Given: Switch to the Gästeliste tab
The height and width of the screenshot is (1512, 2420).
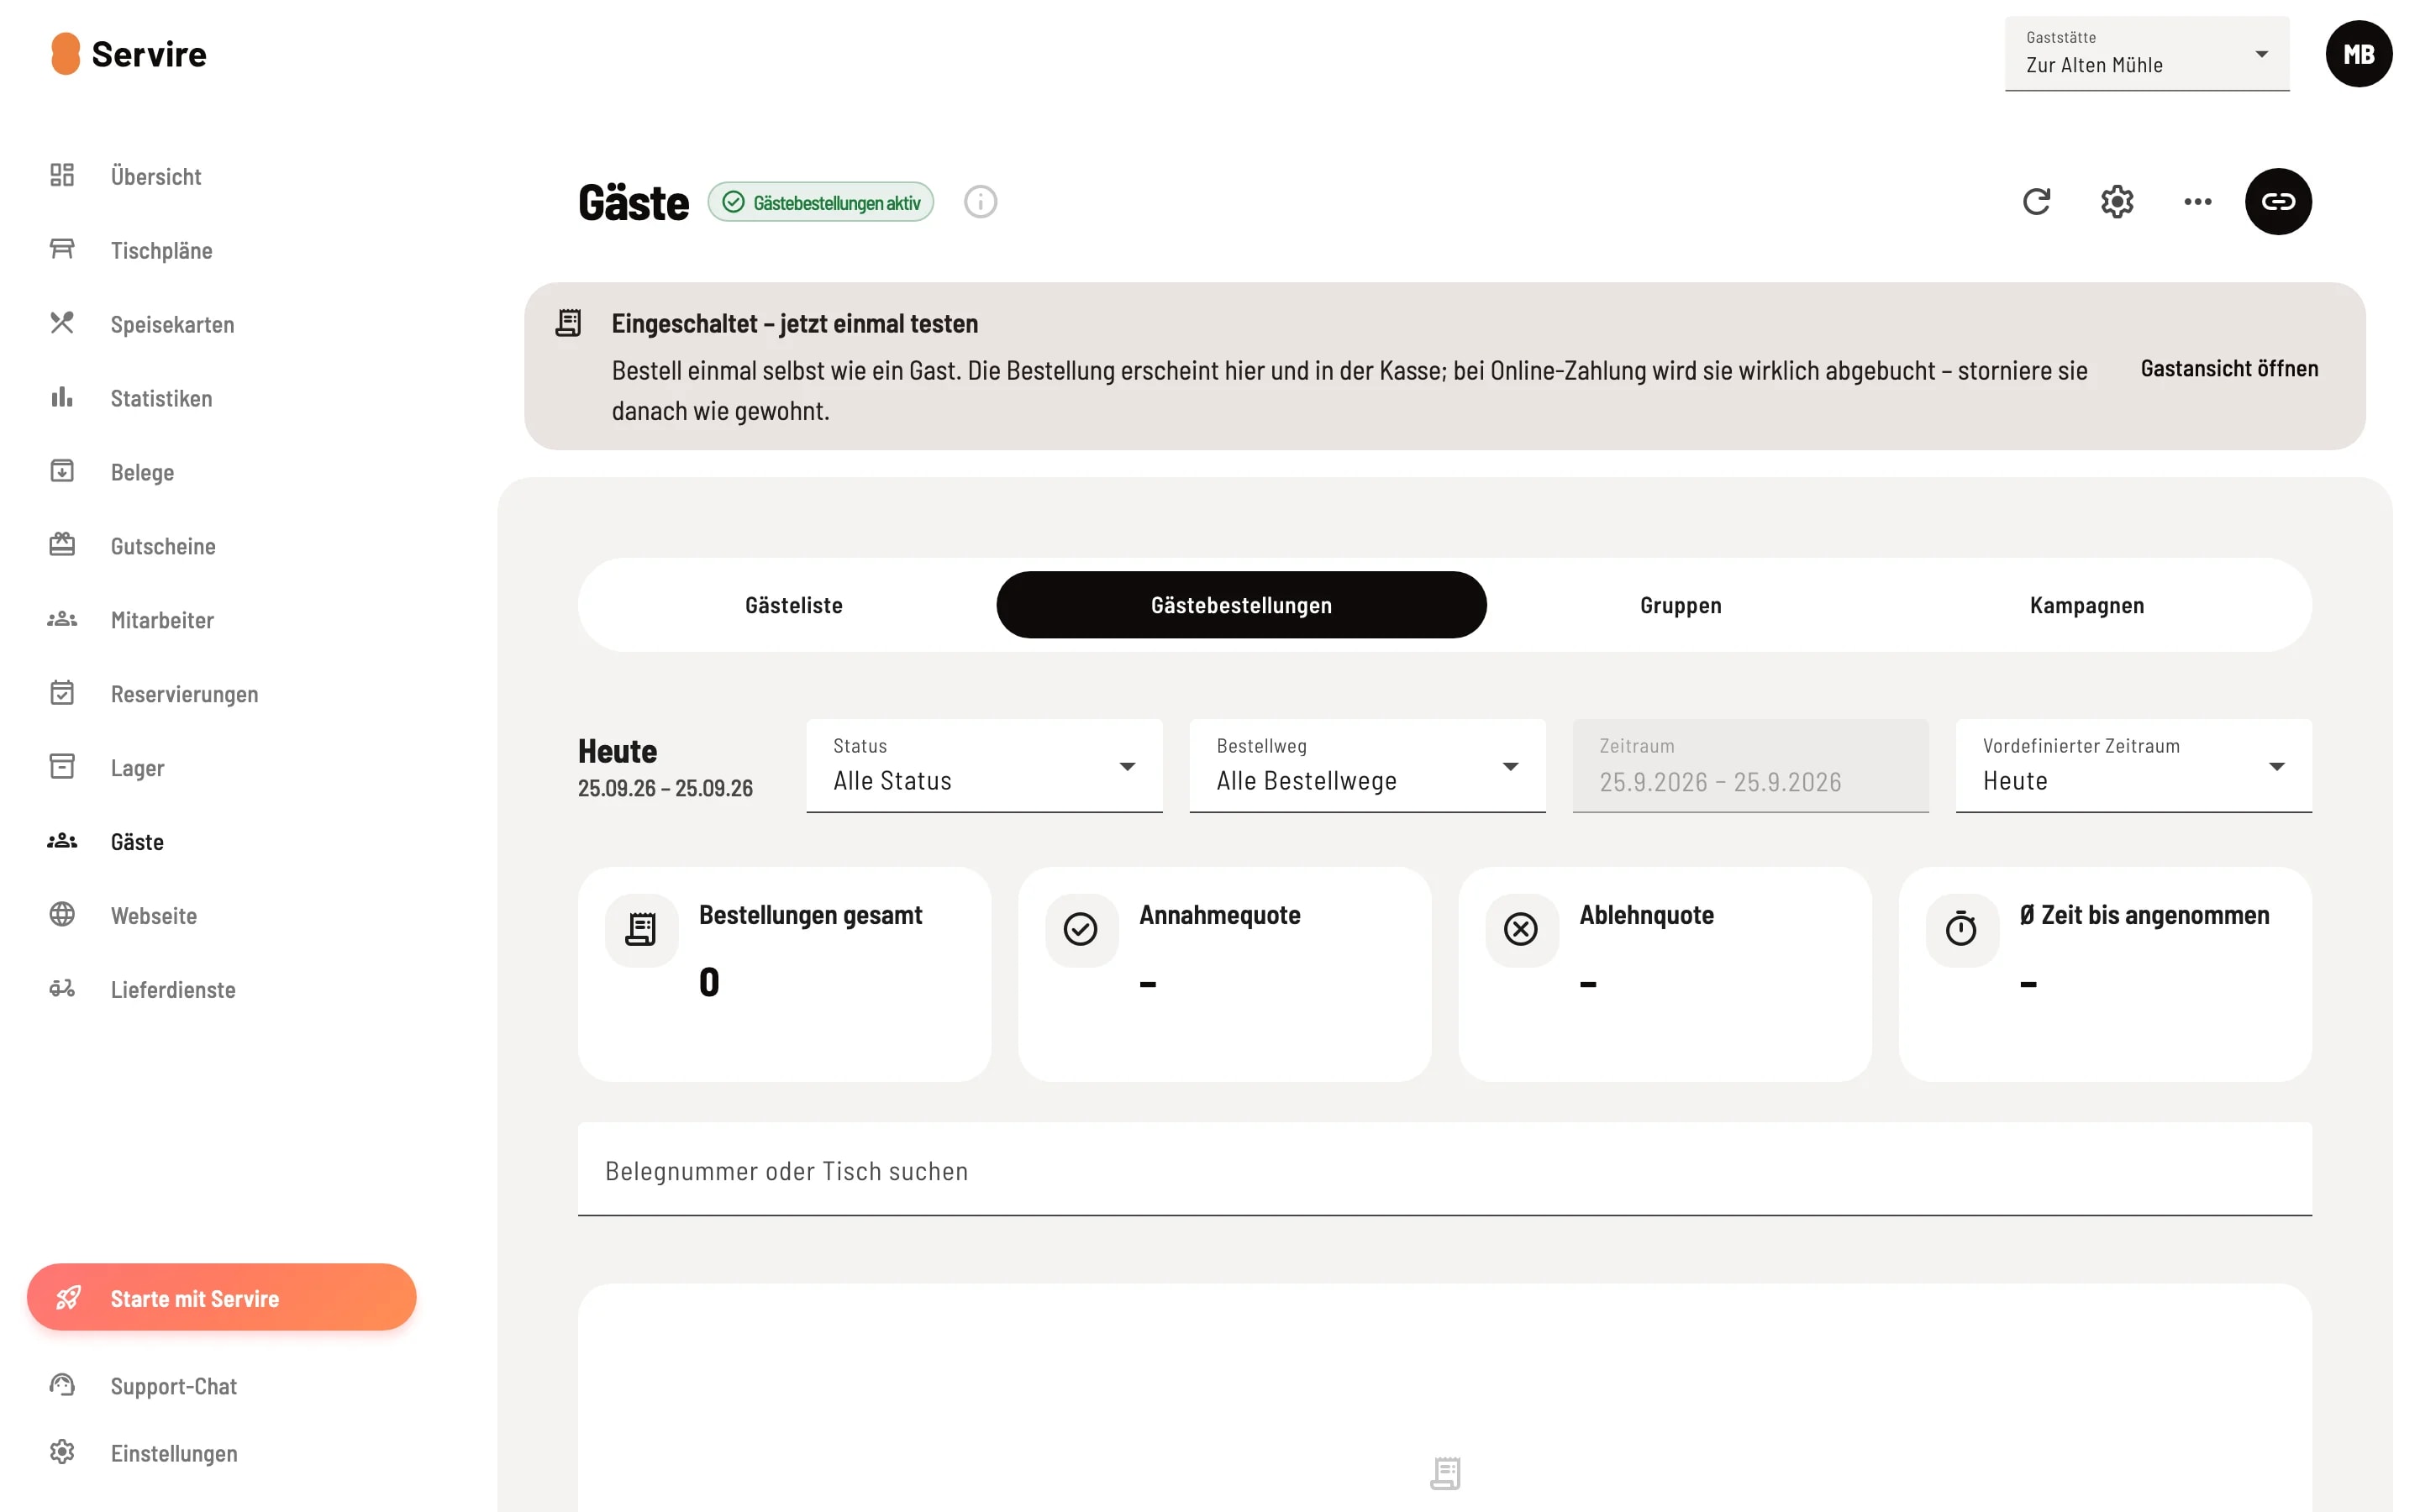Looking at the screenshot, I should coord(794,605).
